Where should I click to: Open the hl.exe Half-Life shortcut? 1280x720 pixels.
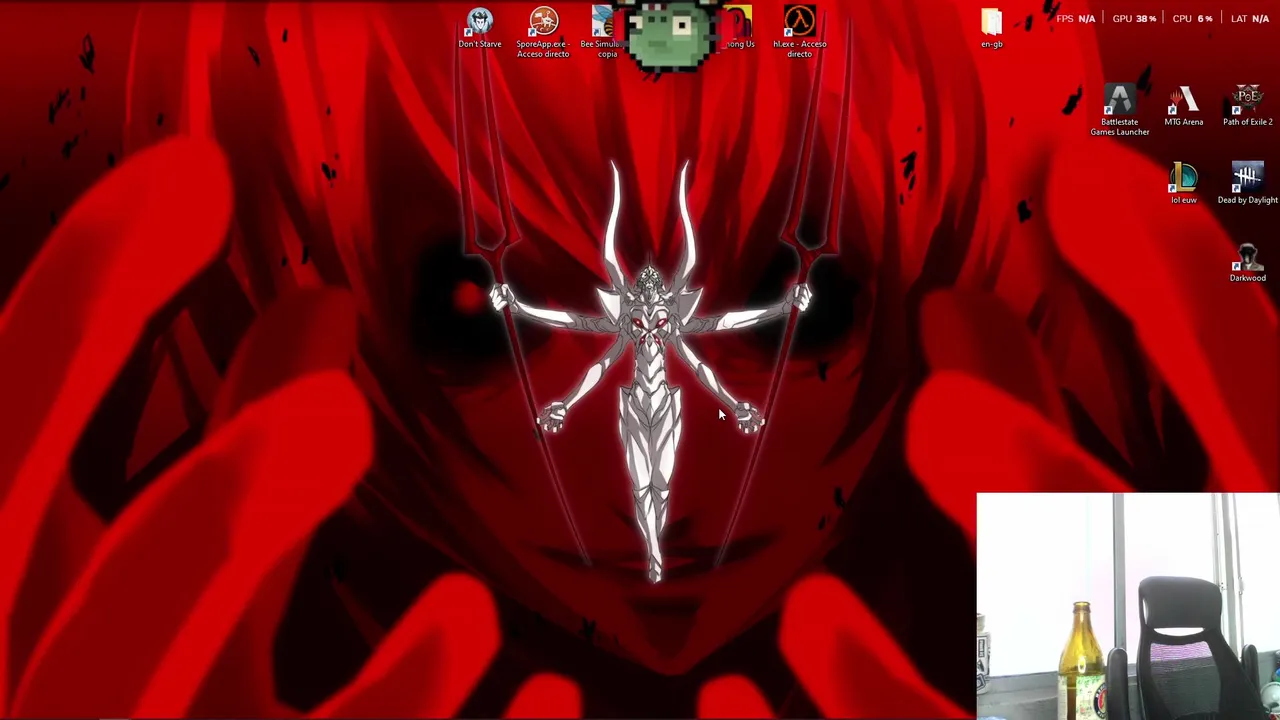[x=800, y=32]
